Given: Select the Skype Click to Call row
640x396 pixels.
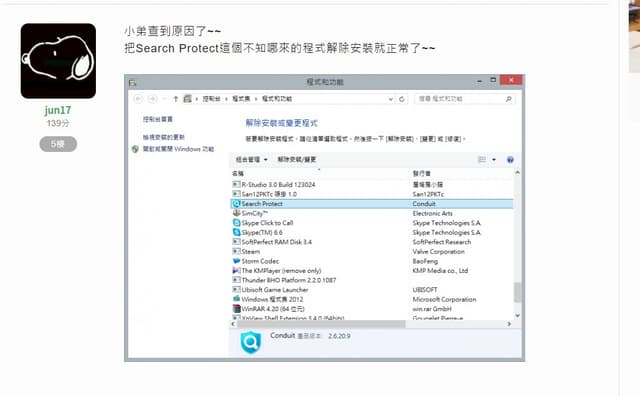Looking at the screenshot, I should (x=372, y=223).
